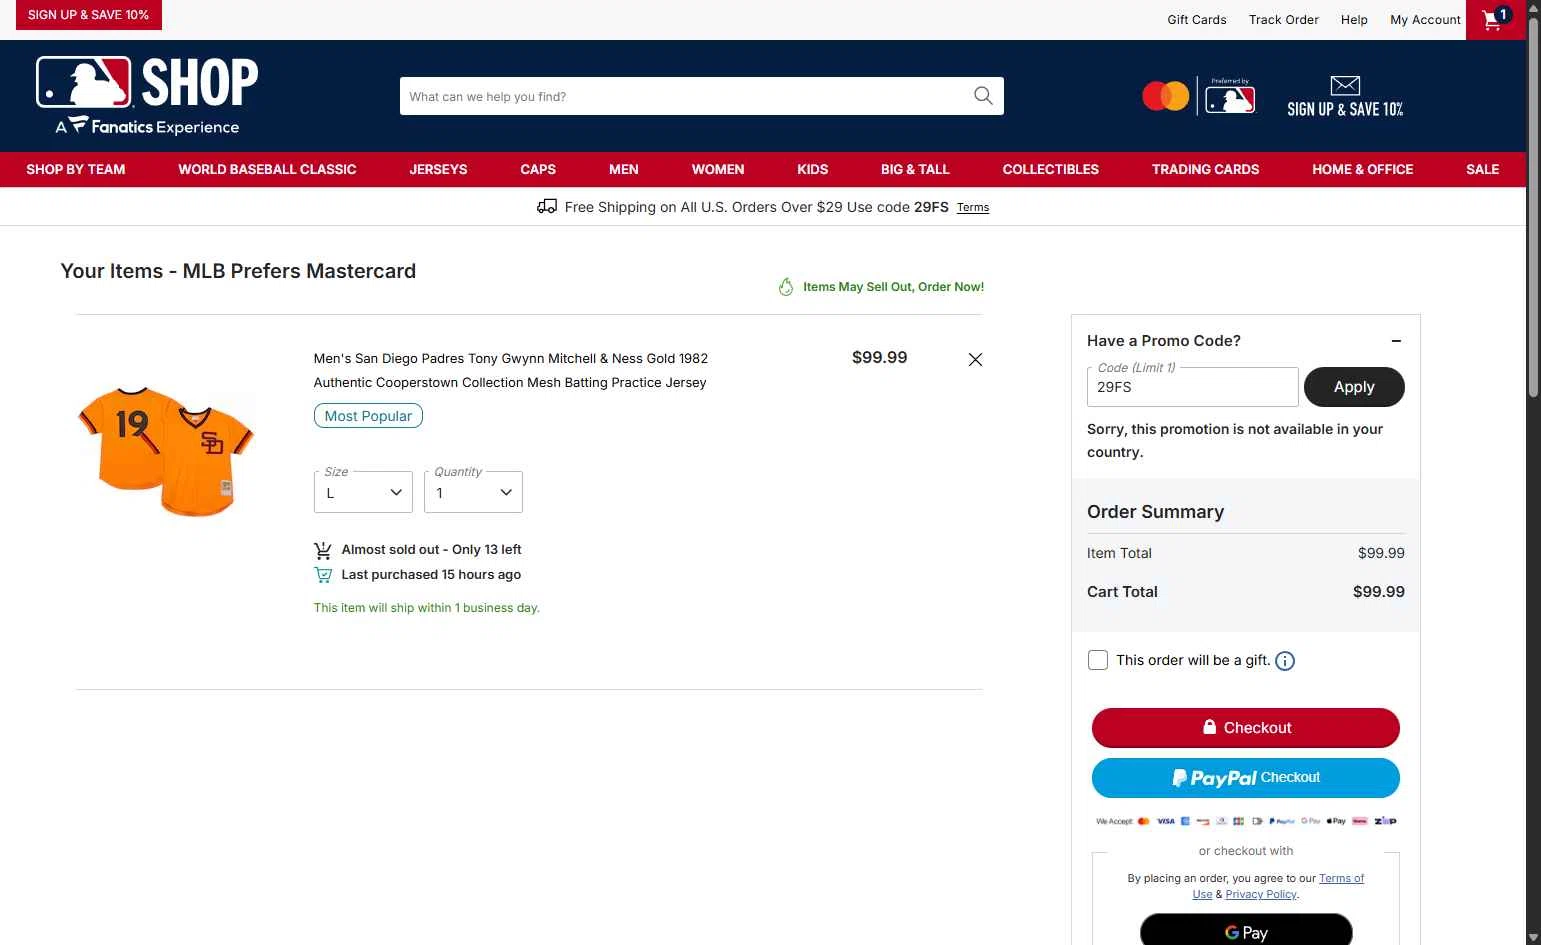
Task: Click the free shipping truck icon
Action: tap(547, 207)
